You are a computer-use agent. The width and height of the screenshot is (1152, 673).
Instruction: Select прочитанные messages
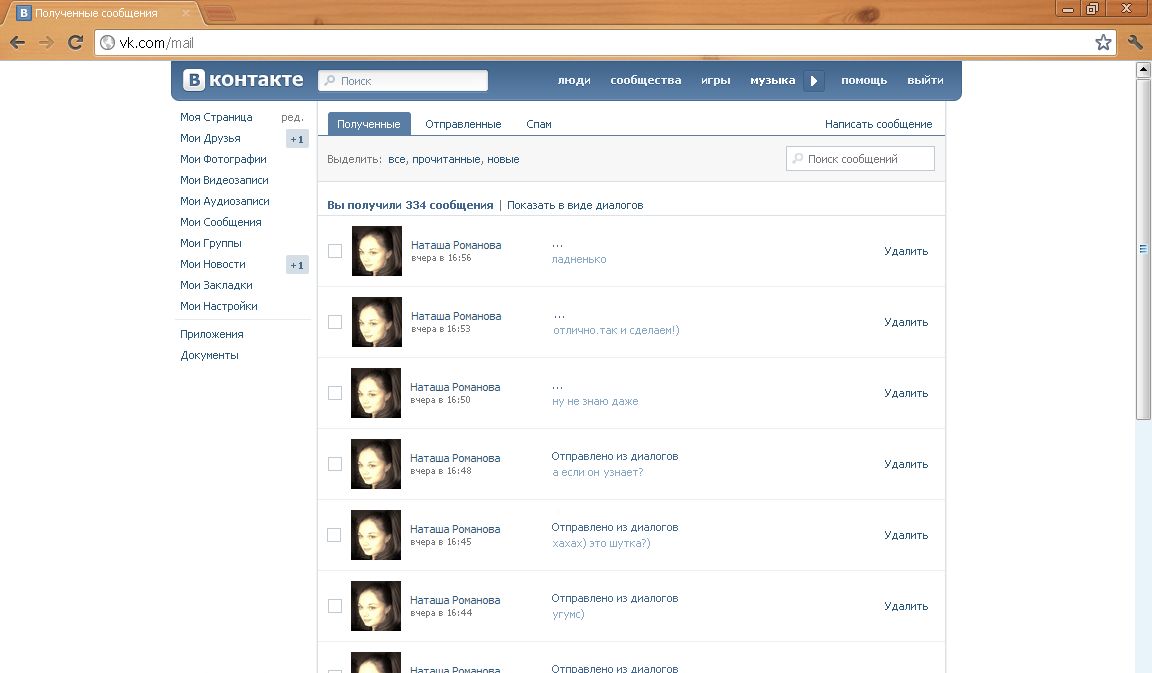[447, 159]
